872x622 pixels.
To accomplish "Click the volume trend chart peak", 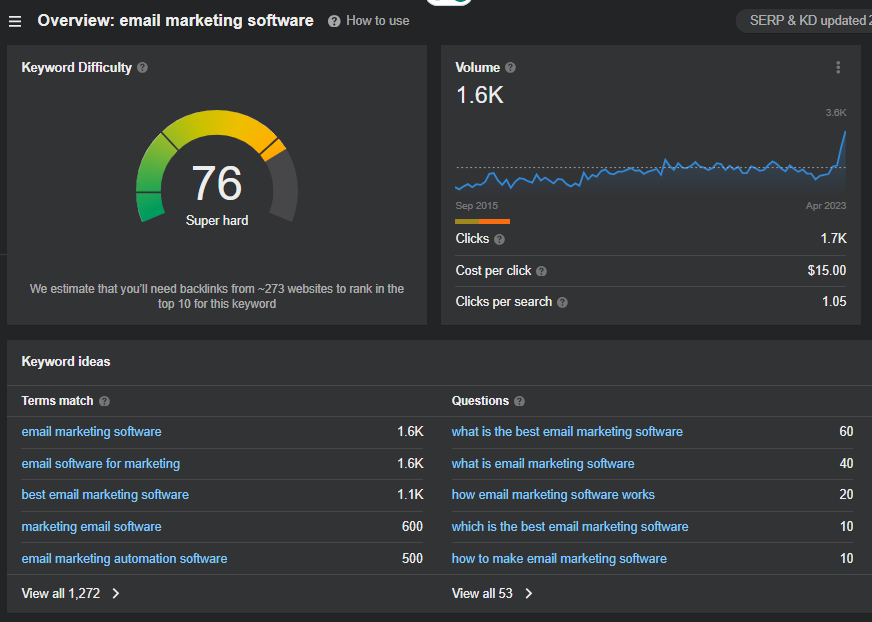I will pos(845,133).
